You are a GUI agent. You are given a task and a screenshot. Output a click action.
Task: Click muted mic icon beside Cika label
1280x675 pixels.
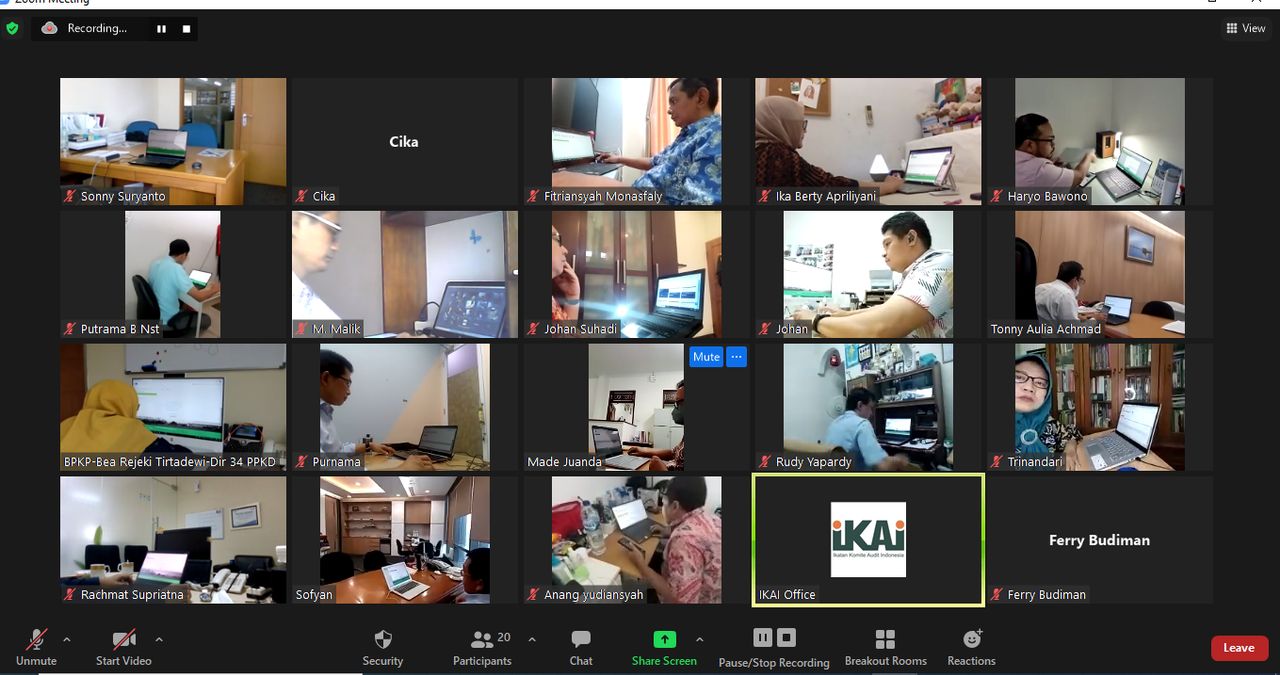coord(302,196)
